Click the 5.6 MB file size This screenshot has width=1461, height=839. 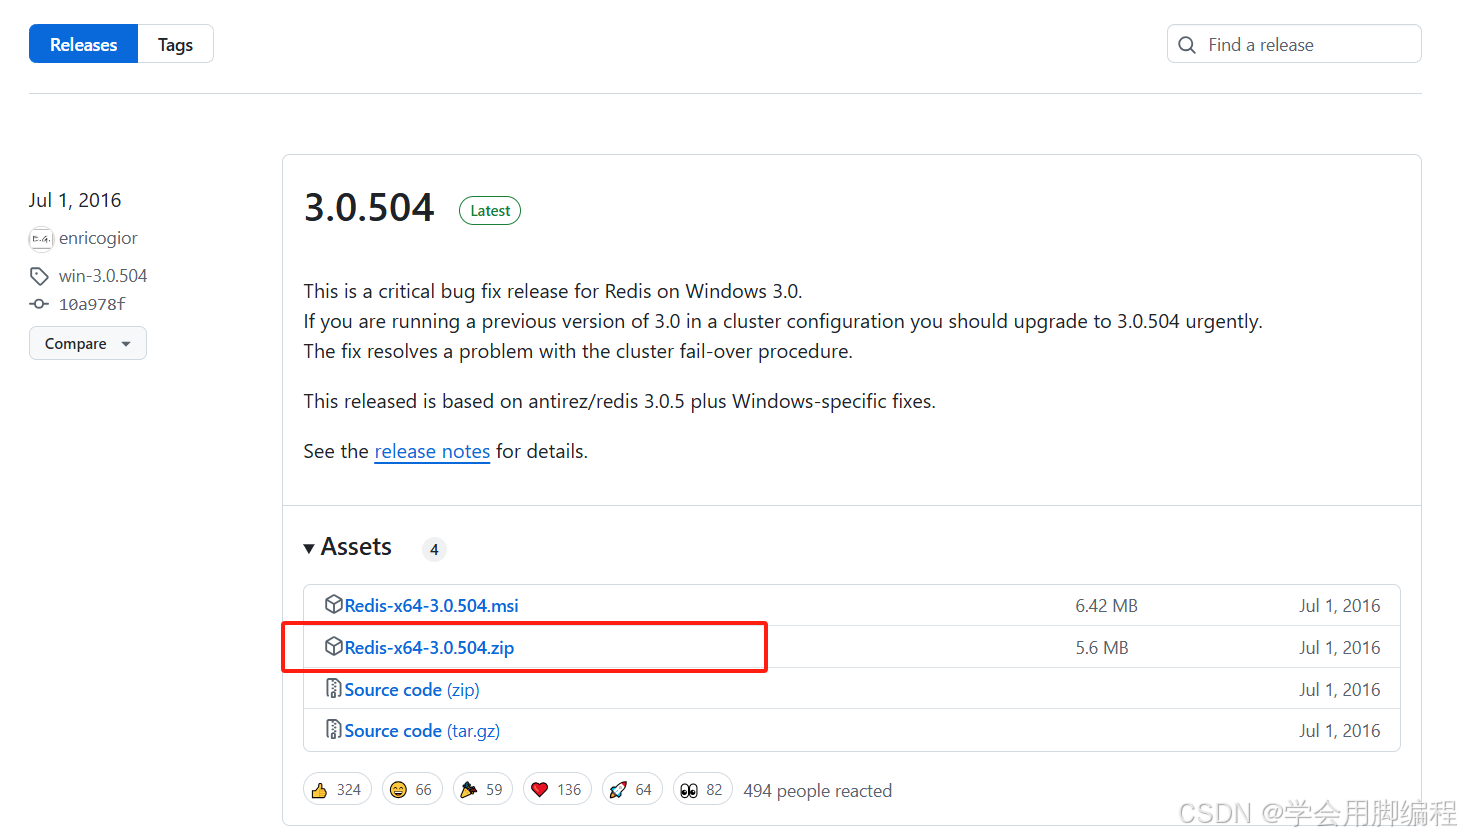point(1102,648)
